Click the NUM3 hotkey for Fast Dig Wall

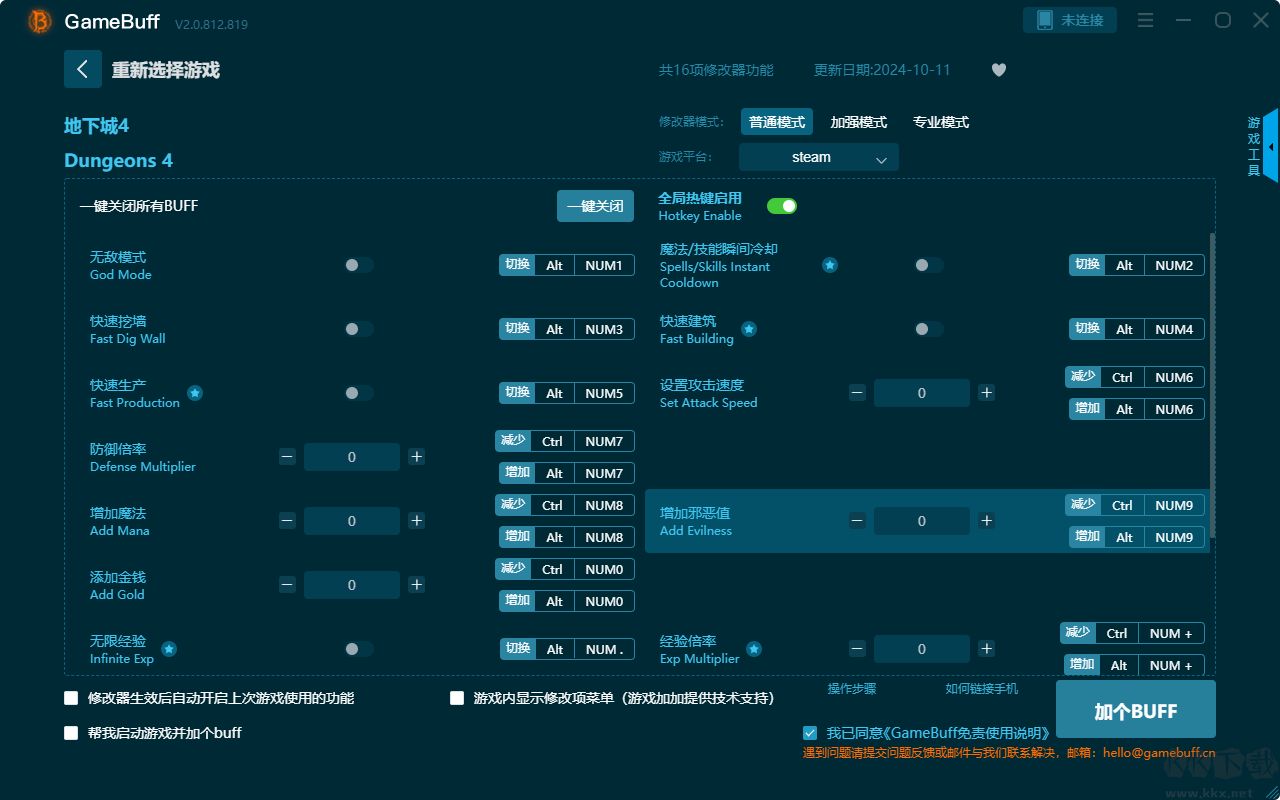point(604,329)
